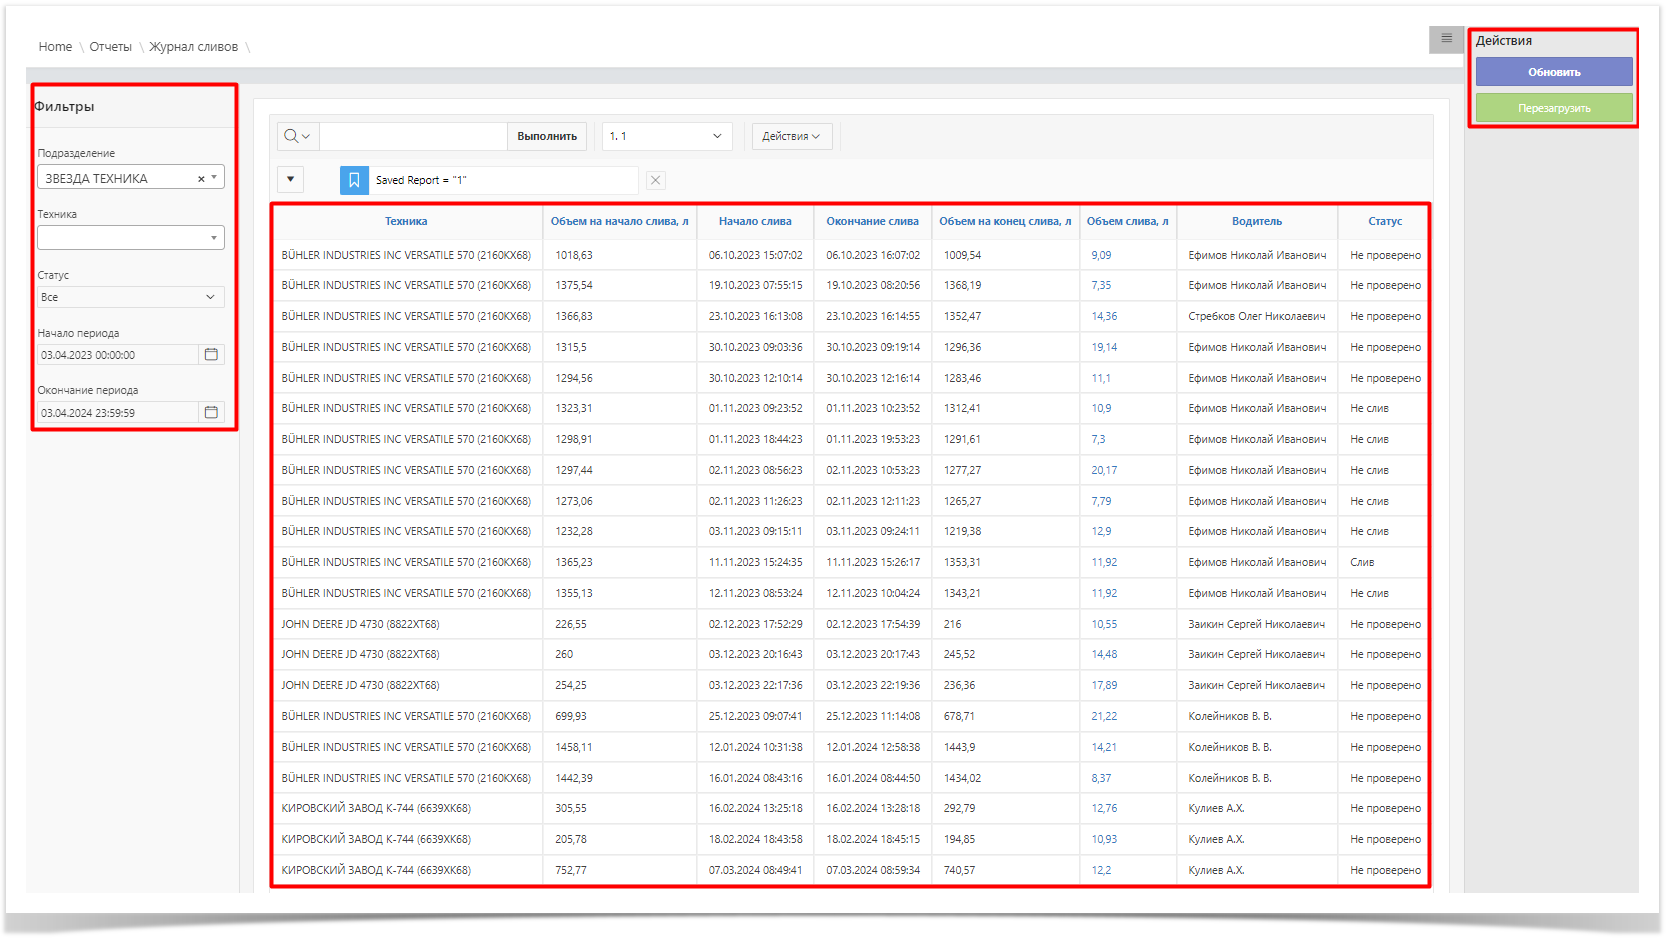Clear the ЗВЕЗДА ТЕХНИКА selection
The image size is (1673, 942).
201,179
